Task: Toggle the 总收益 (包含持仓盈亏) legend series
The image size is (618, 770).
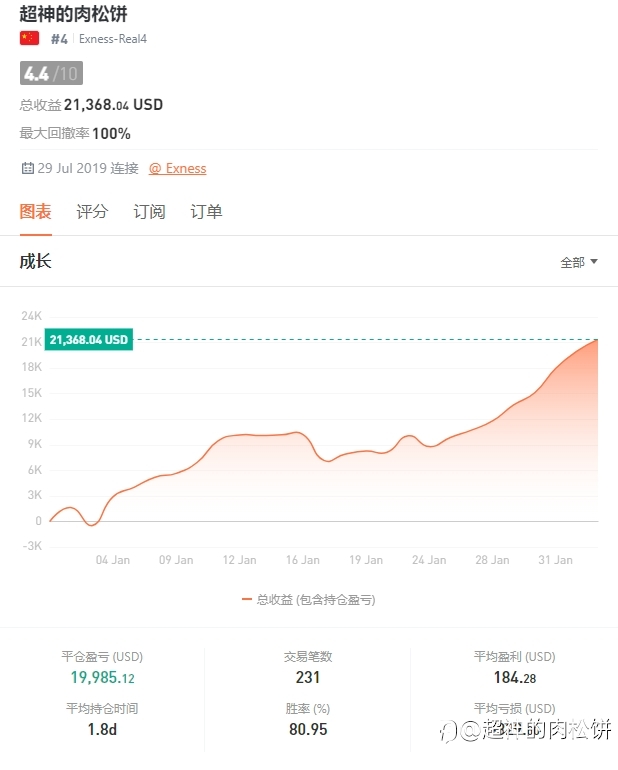Action: point(309,600)
